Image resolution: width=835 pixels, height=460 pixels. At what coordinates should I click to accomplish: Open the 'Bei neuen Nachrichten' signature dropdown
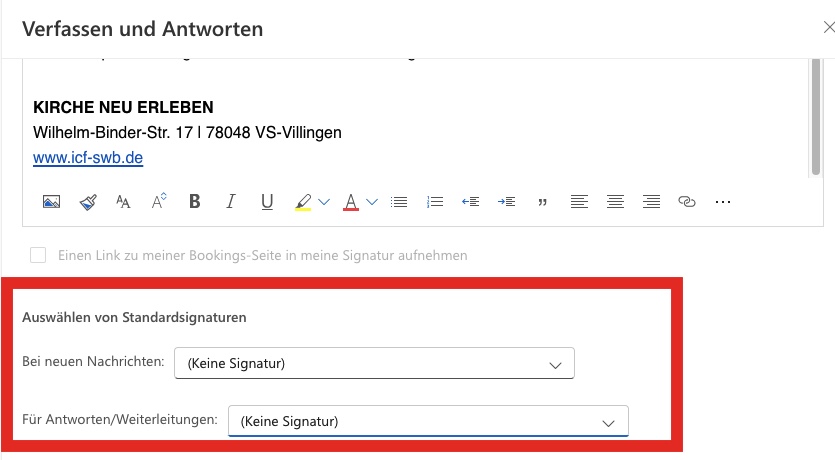pos(374,364)
